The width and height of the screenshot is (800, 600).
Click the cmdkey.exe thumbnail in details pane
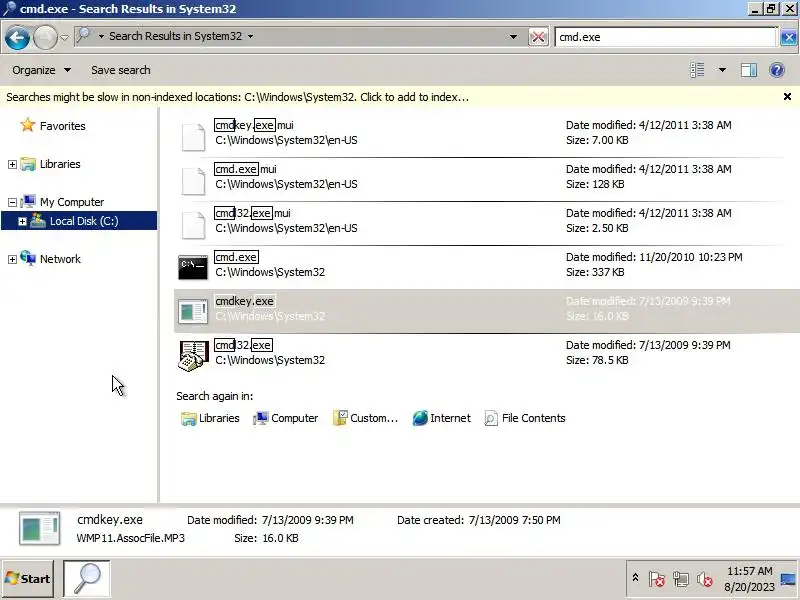point(40,528)
